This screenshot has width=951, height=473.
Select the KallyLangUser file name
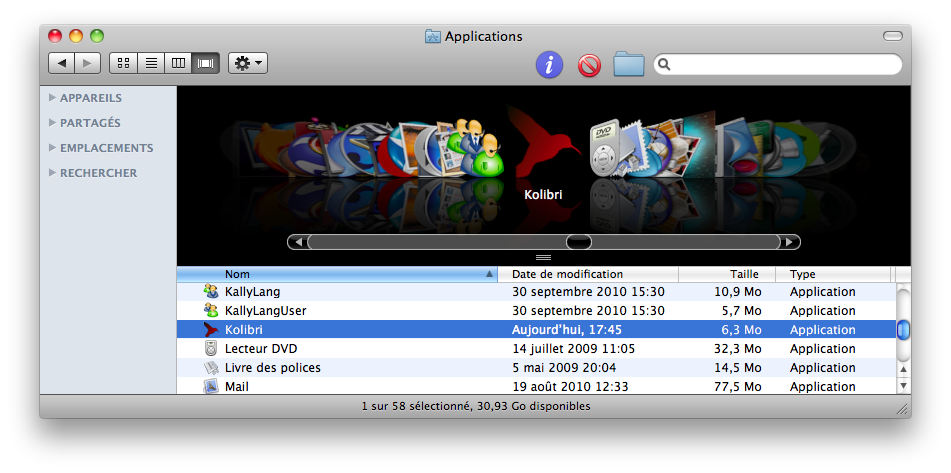coord(266,310)
